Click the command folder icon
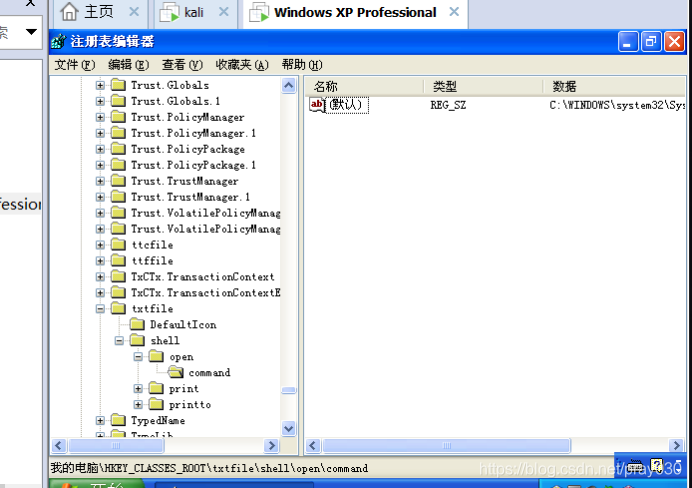 [176, 372]
